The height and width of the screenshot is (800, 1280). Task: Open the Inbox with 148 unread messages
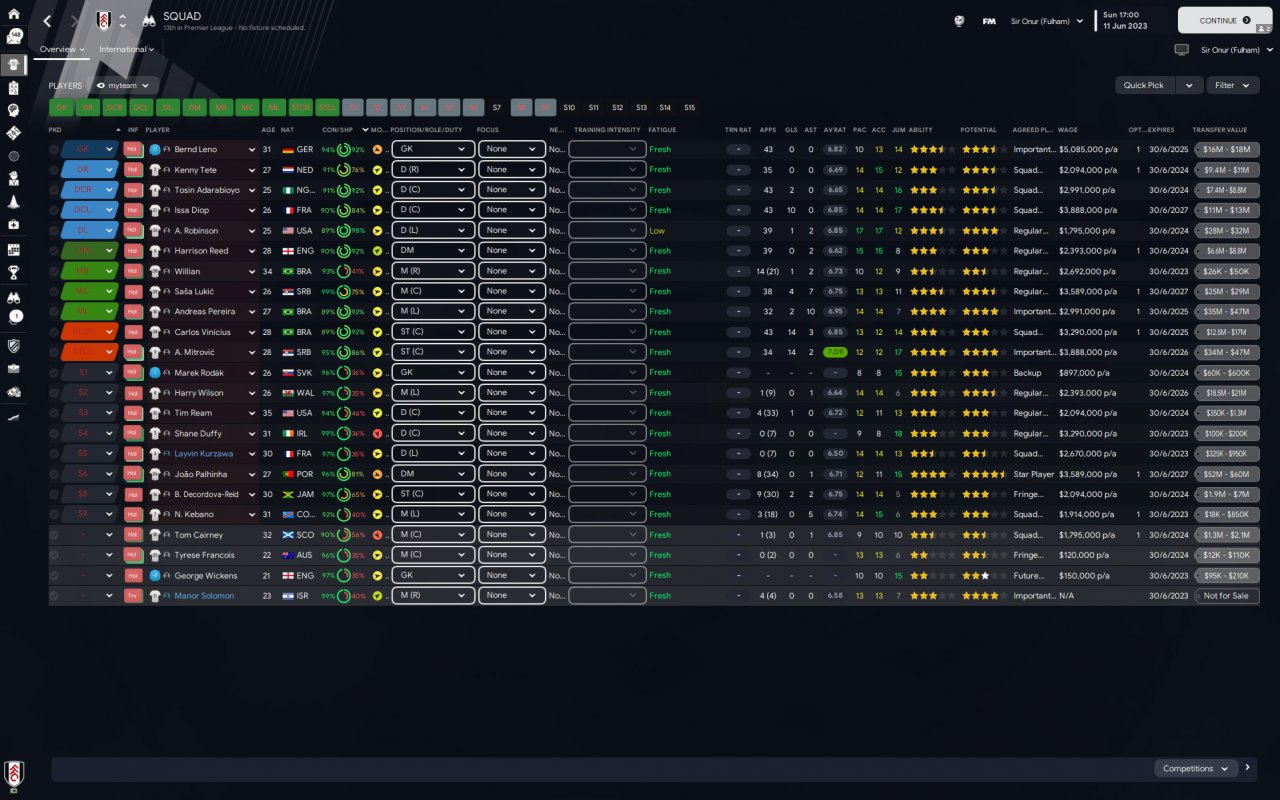(x=14, y=37)
